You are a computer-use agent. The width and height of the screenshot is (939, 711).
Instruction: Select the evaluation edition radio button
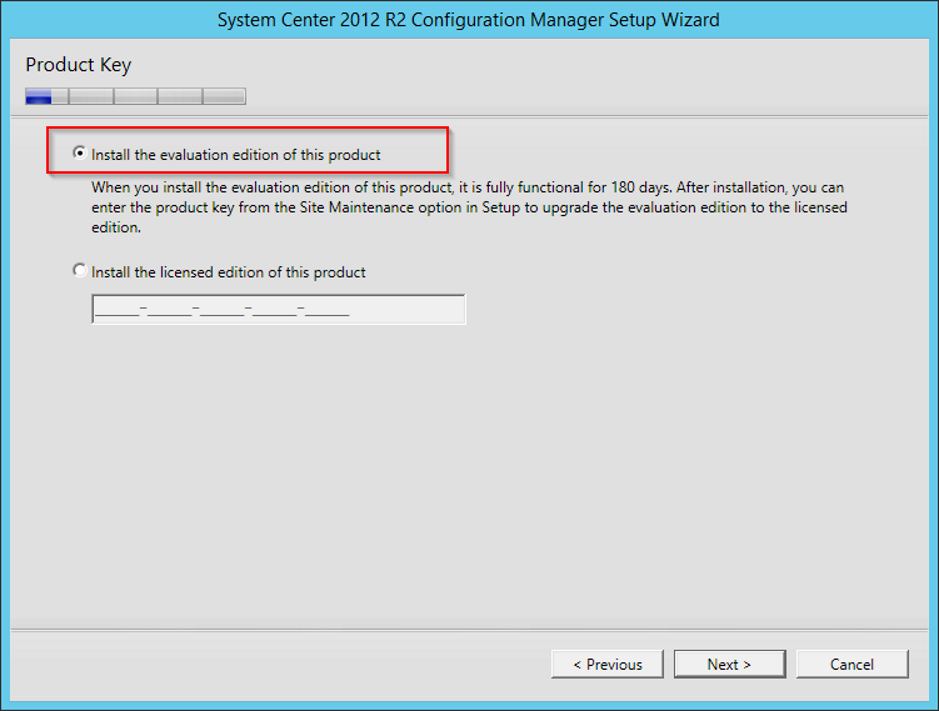80,153
